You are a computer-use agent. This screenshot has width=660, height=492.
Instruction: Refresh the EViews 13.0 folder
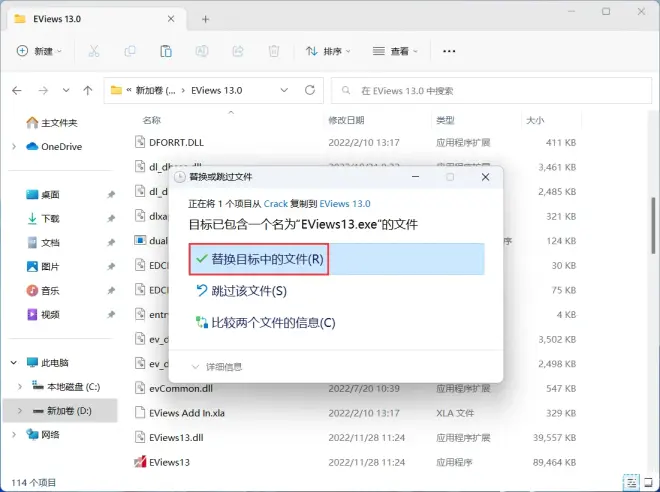pyautogui.click(x=310, y=90)
